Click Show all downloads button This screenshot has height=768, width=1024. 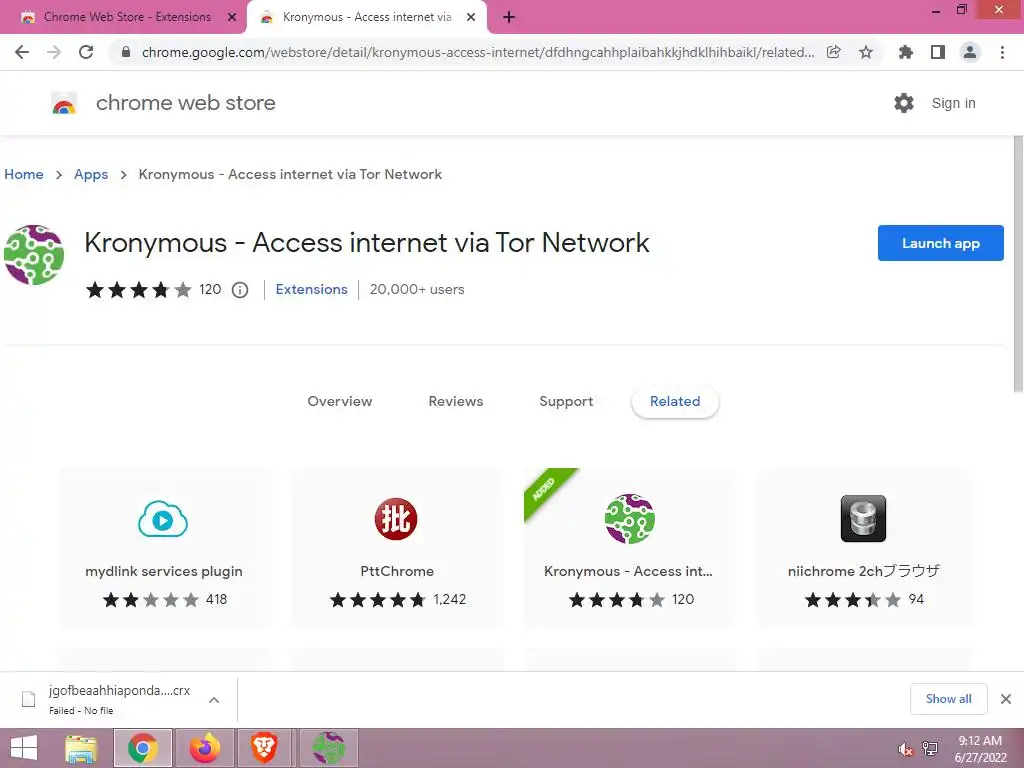tap(948, 699)
